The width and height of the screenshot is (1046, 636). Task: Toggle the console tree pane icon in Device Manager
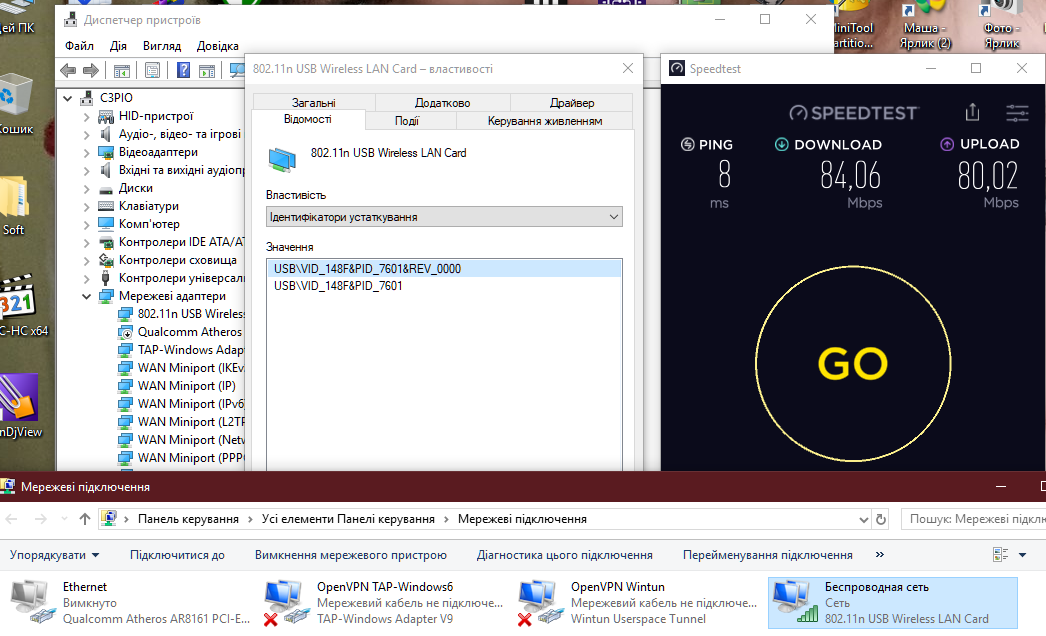pos(121,71)
